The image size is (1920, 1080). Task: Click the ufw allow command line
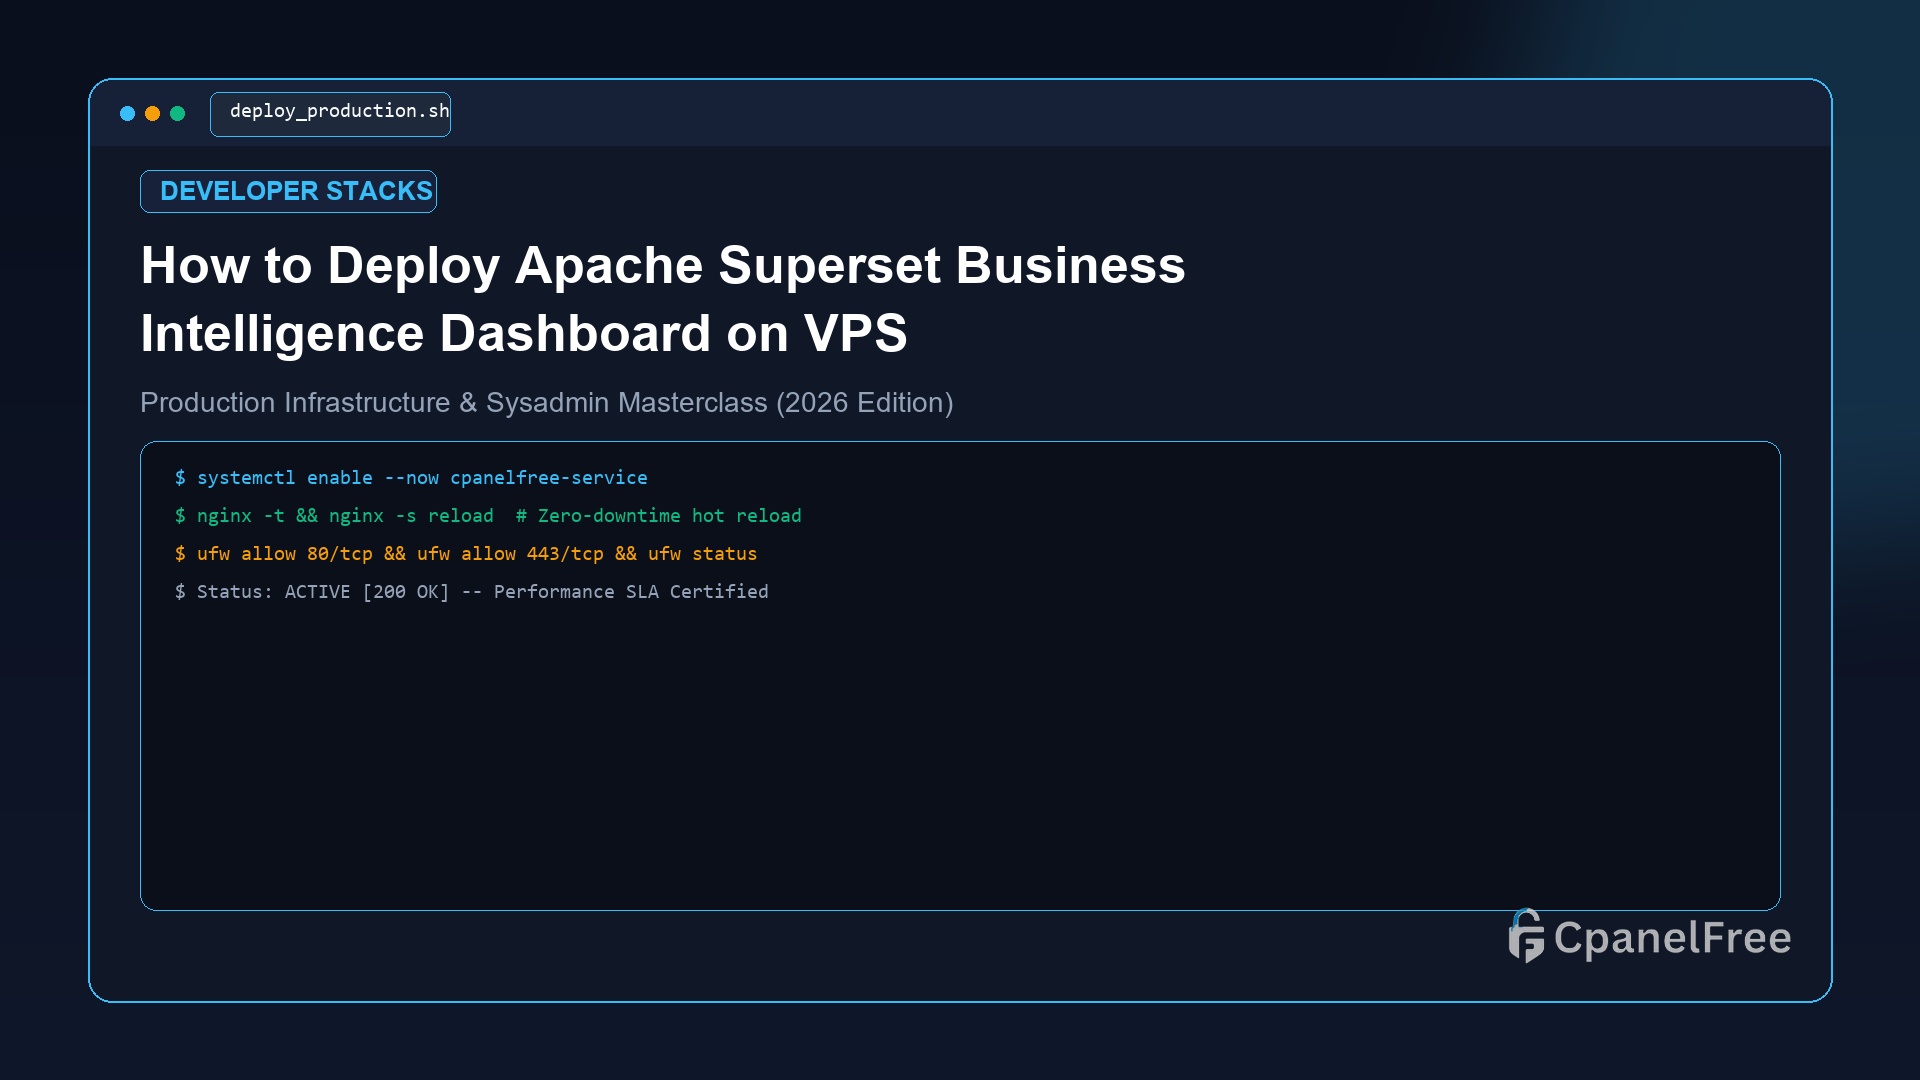[466, 554]
